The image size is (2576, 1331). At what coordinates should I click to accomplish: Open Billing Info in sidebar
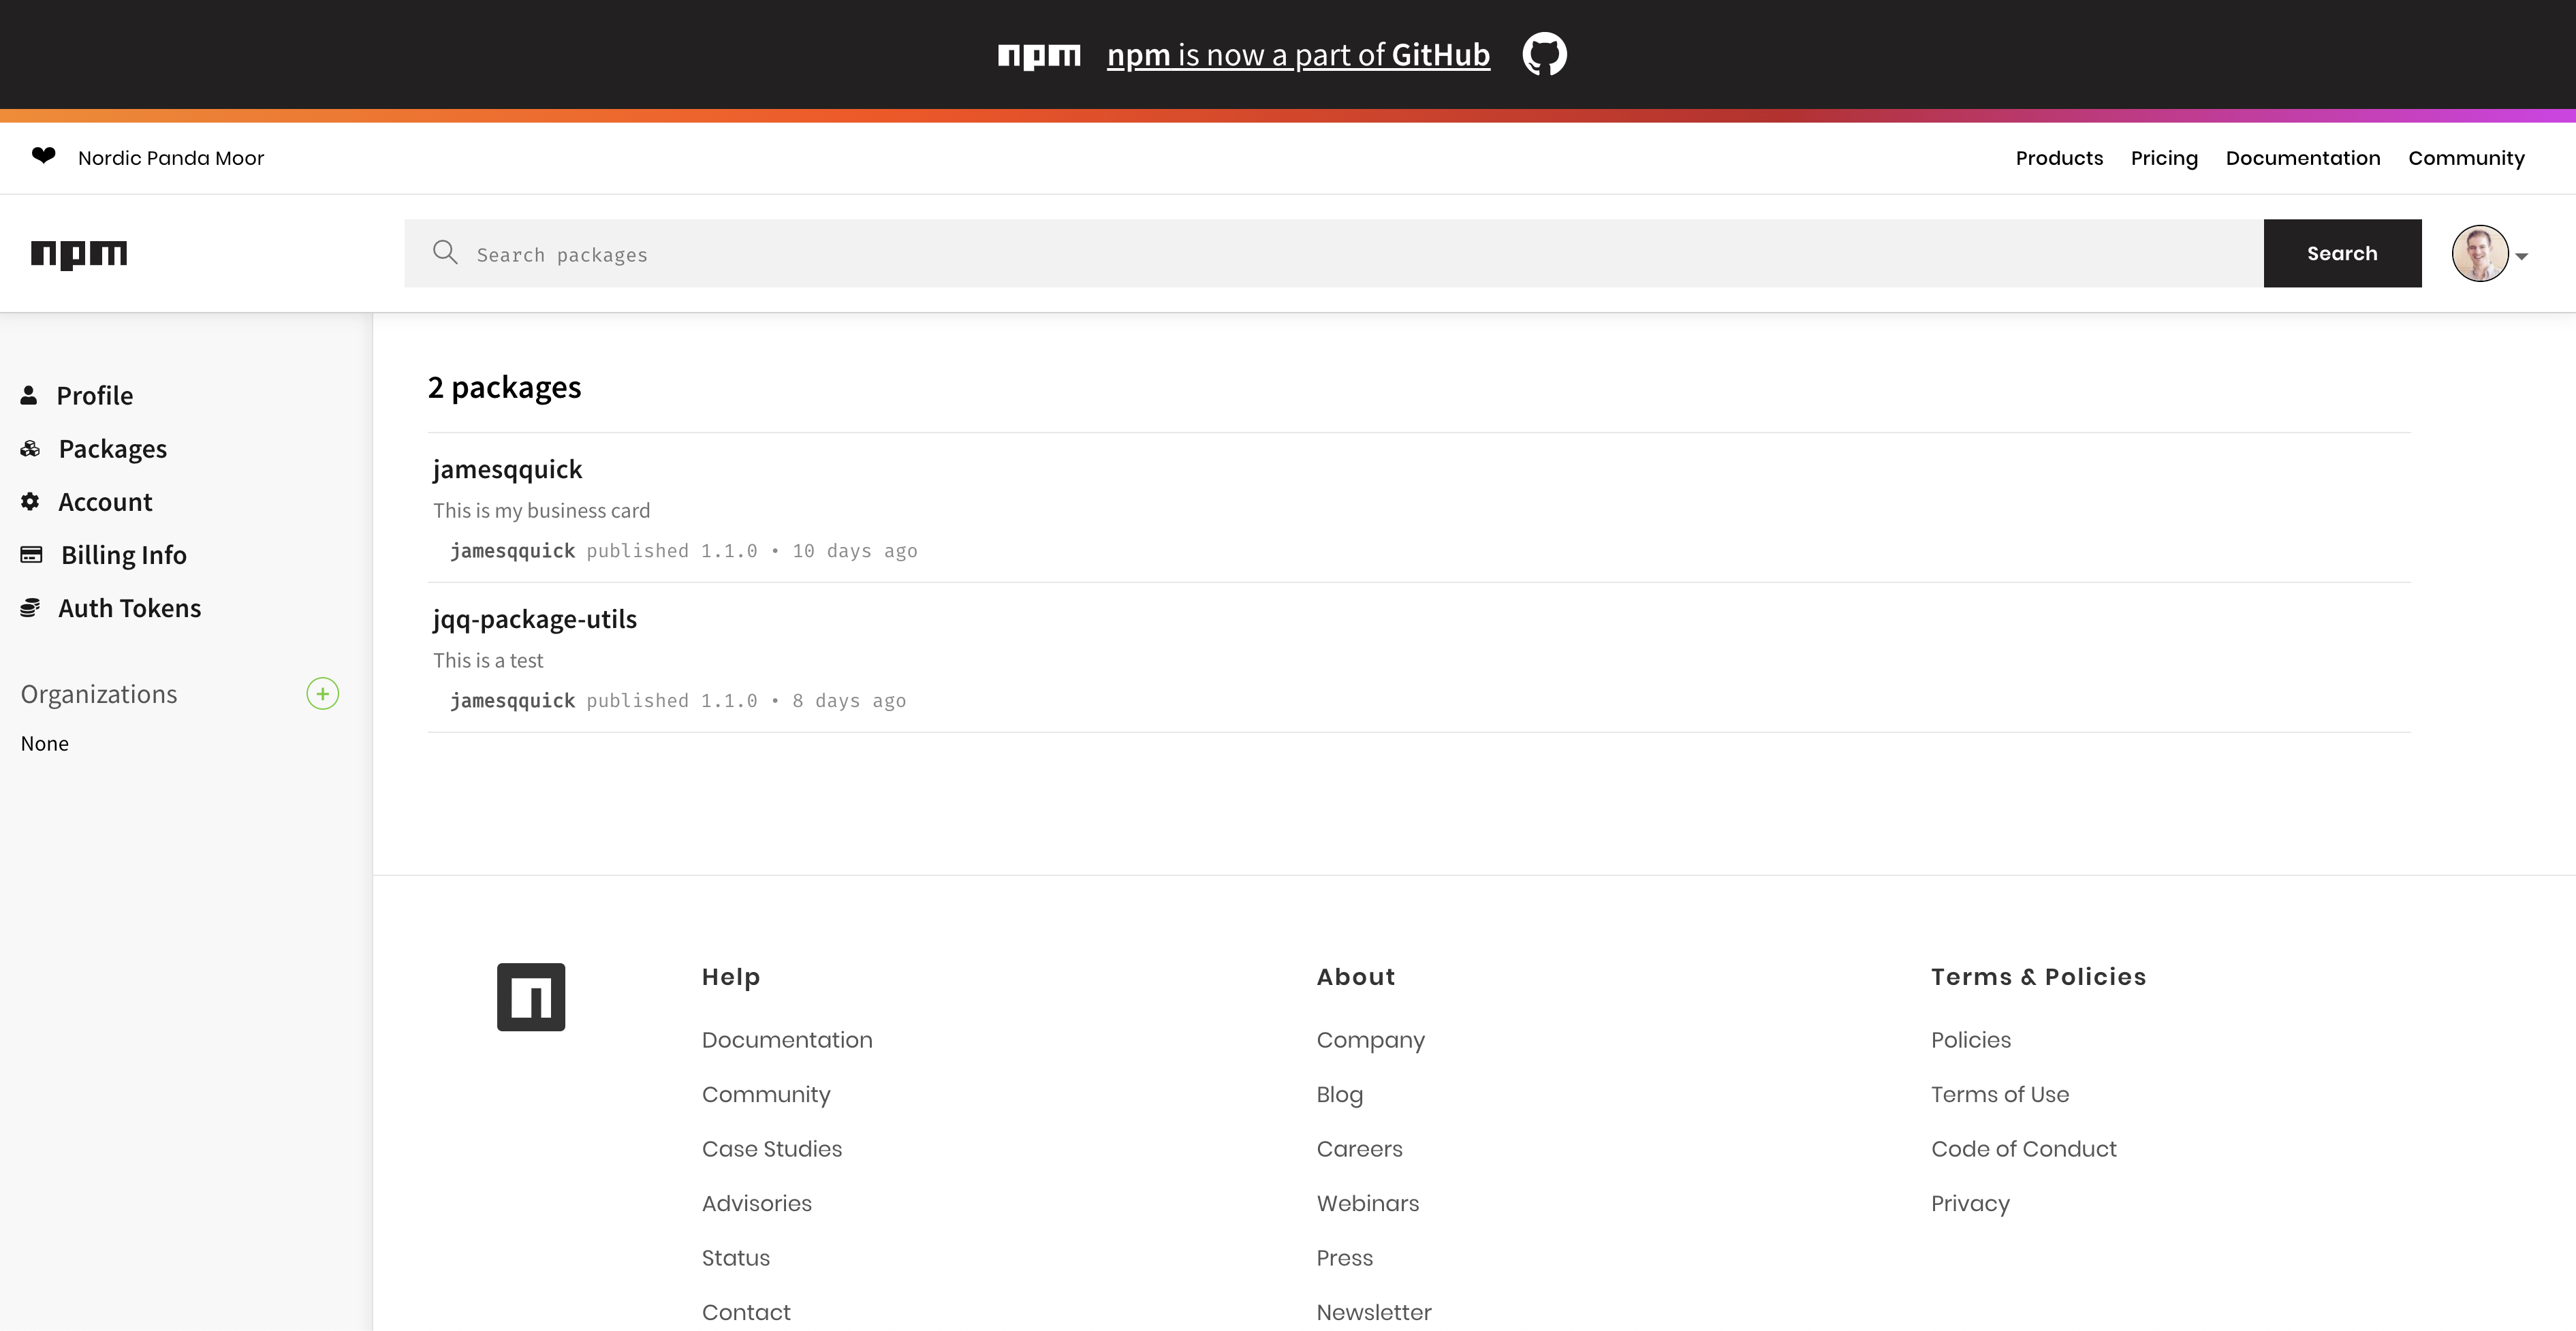click(x=123, y=554)
